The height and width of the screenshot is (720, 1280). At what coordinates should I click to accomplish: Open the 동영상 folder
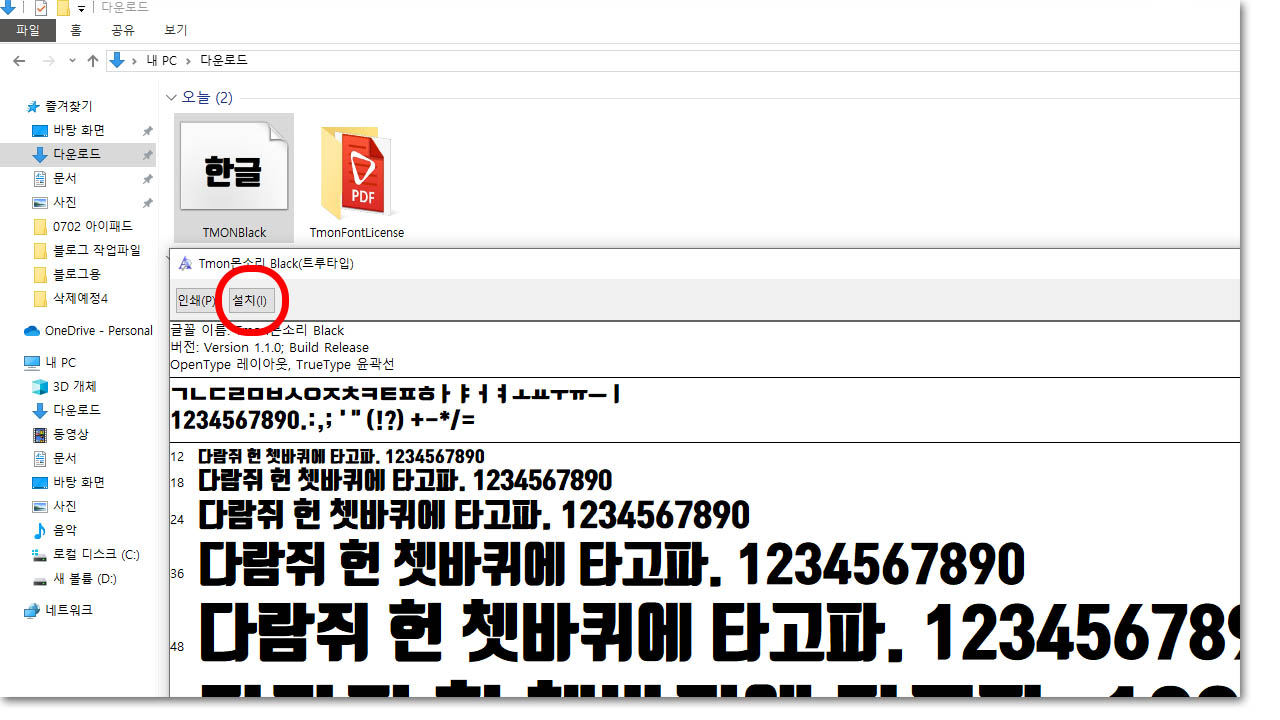coord(71,434)
